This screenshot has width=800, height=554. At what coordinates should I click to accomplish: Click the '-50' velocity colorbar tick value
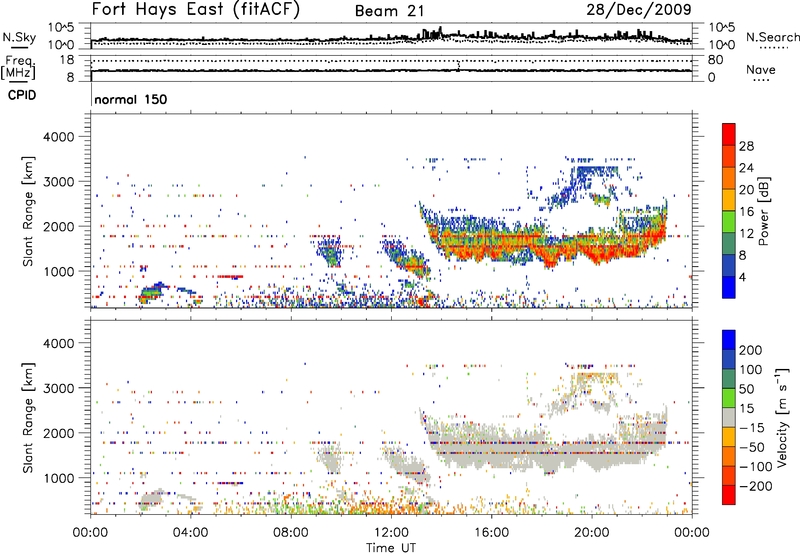[750, 447]
